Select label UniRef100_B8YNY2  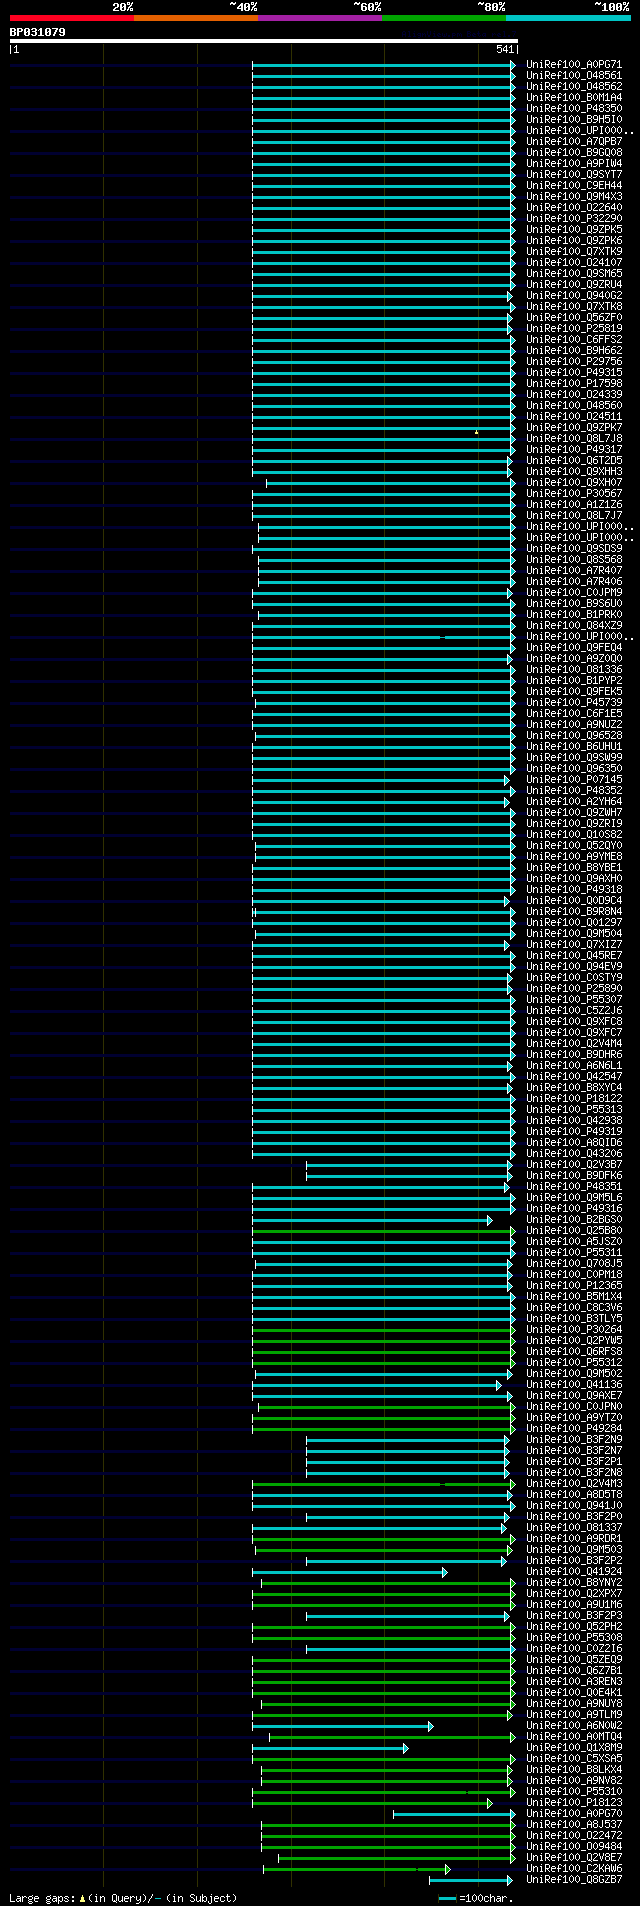tap(574, 1583)
